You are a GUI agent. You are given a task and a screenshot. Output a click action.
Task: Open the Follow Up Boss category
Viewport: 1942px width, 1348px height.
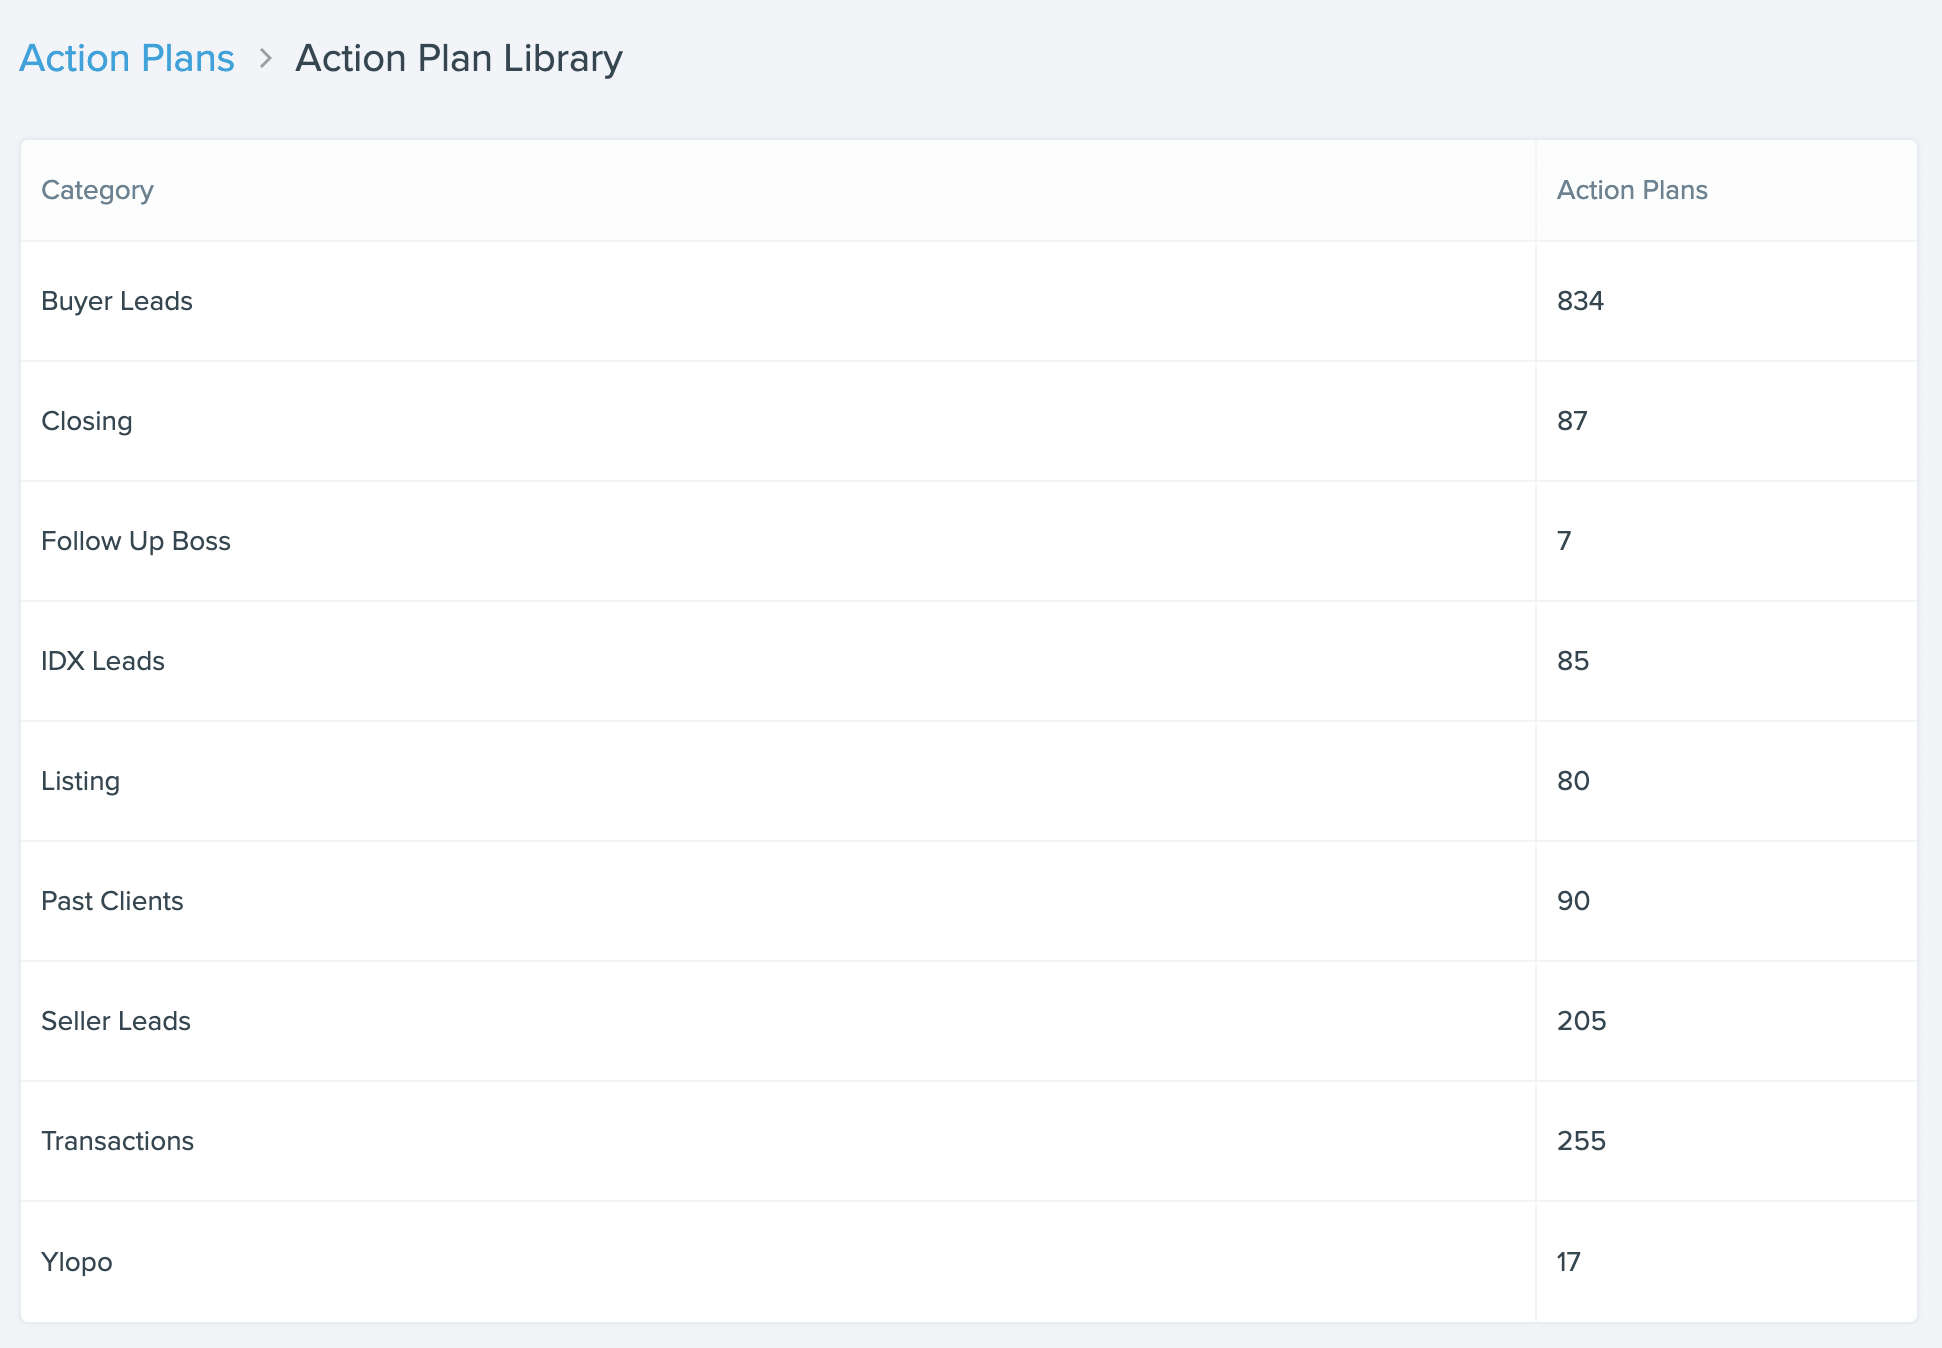click(x=136, y=541)
